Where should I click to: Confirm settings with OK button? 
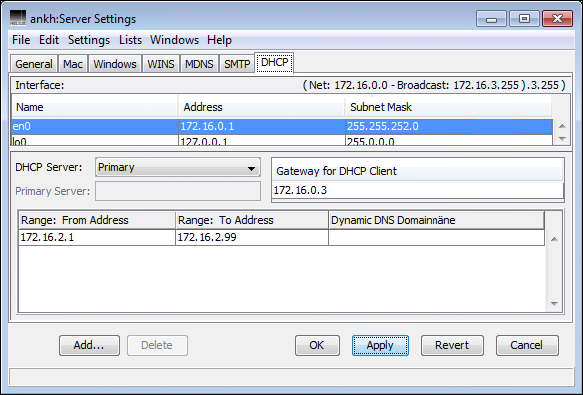coord(317,346)
